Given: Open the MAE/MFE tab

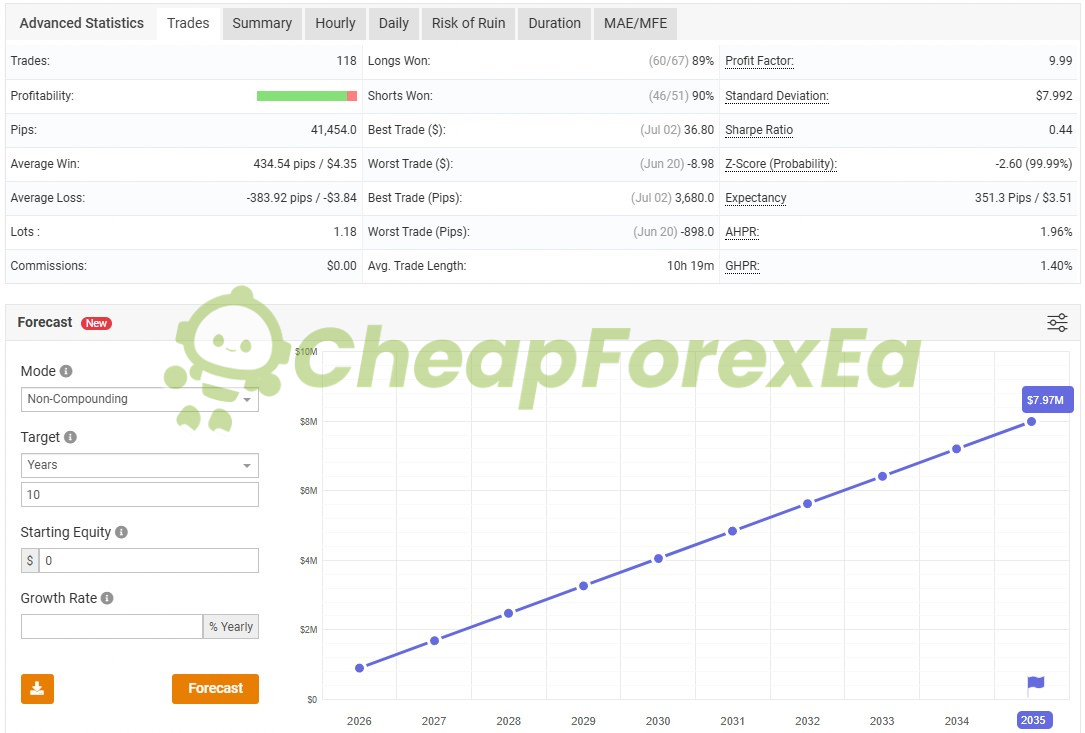Looking at the screenshot, I should coord(636,24).
